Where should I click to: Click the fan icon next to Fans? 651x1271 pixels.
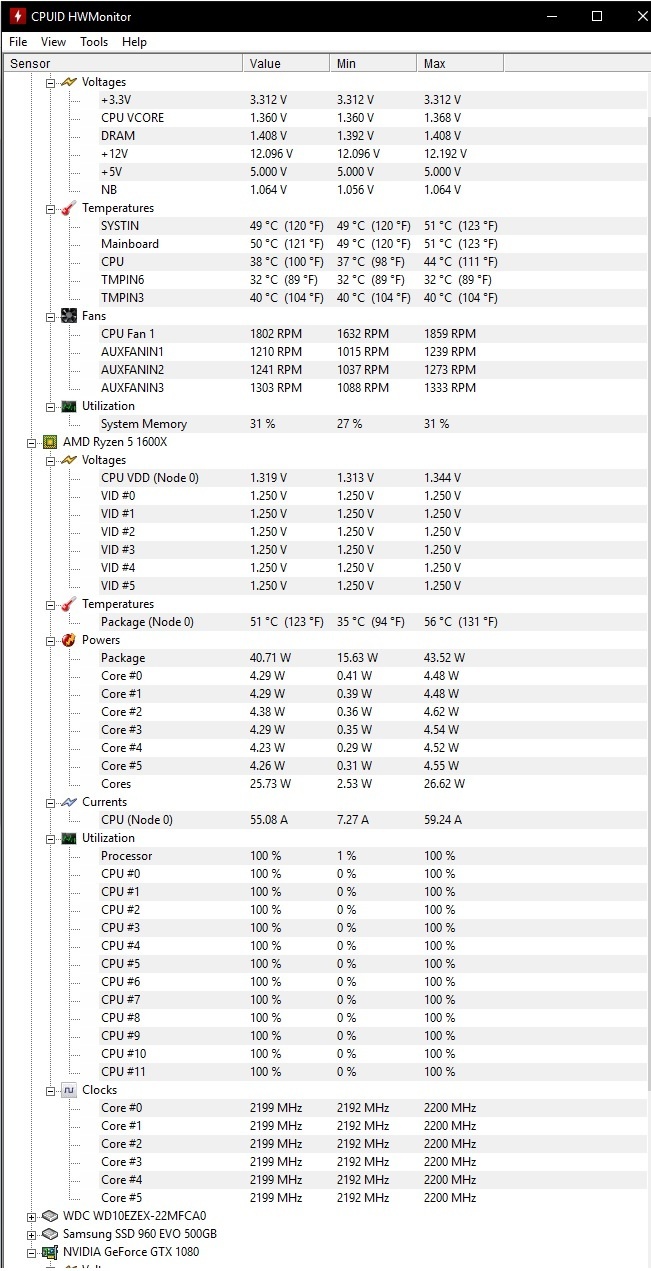(68, 316)
